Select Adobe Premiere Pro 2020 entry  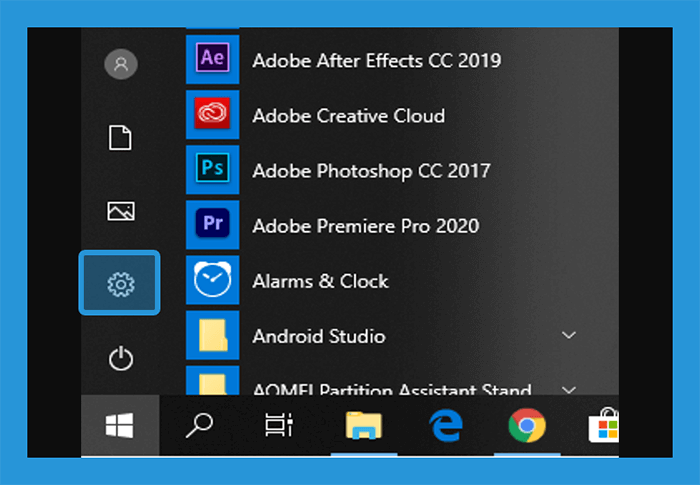click(x=366, y=226)
